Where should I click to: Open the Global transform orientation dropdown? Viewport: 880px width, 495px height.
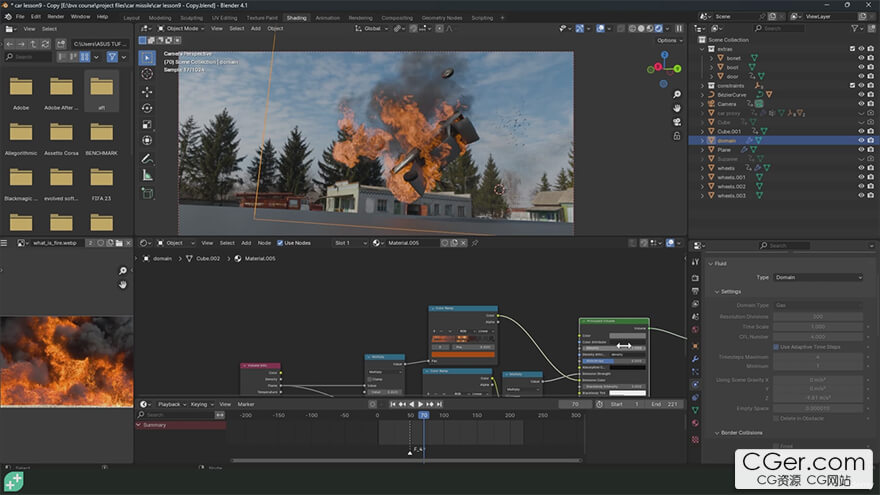tap(372, 29)
